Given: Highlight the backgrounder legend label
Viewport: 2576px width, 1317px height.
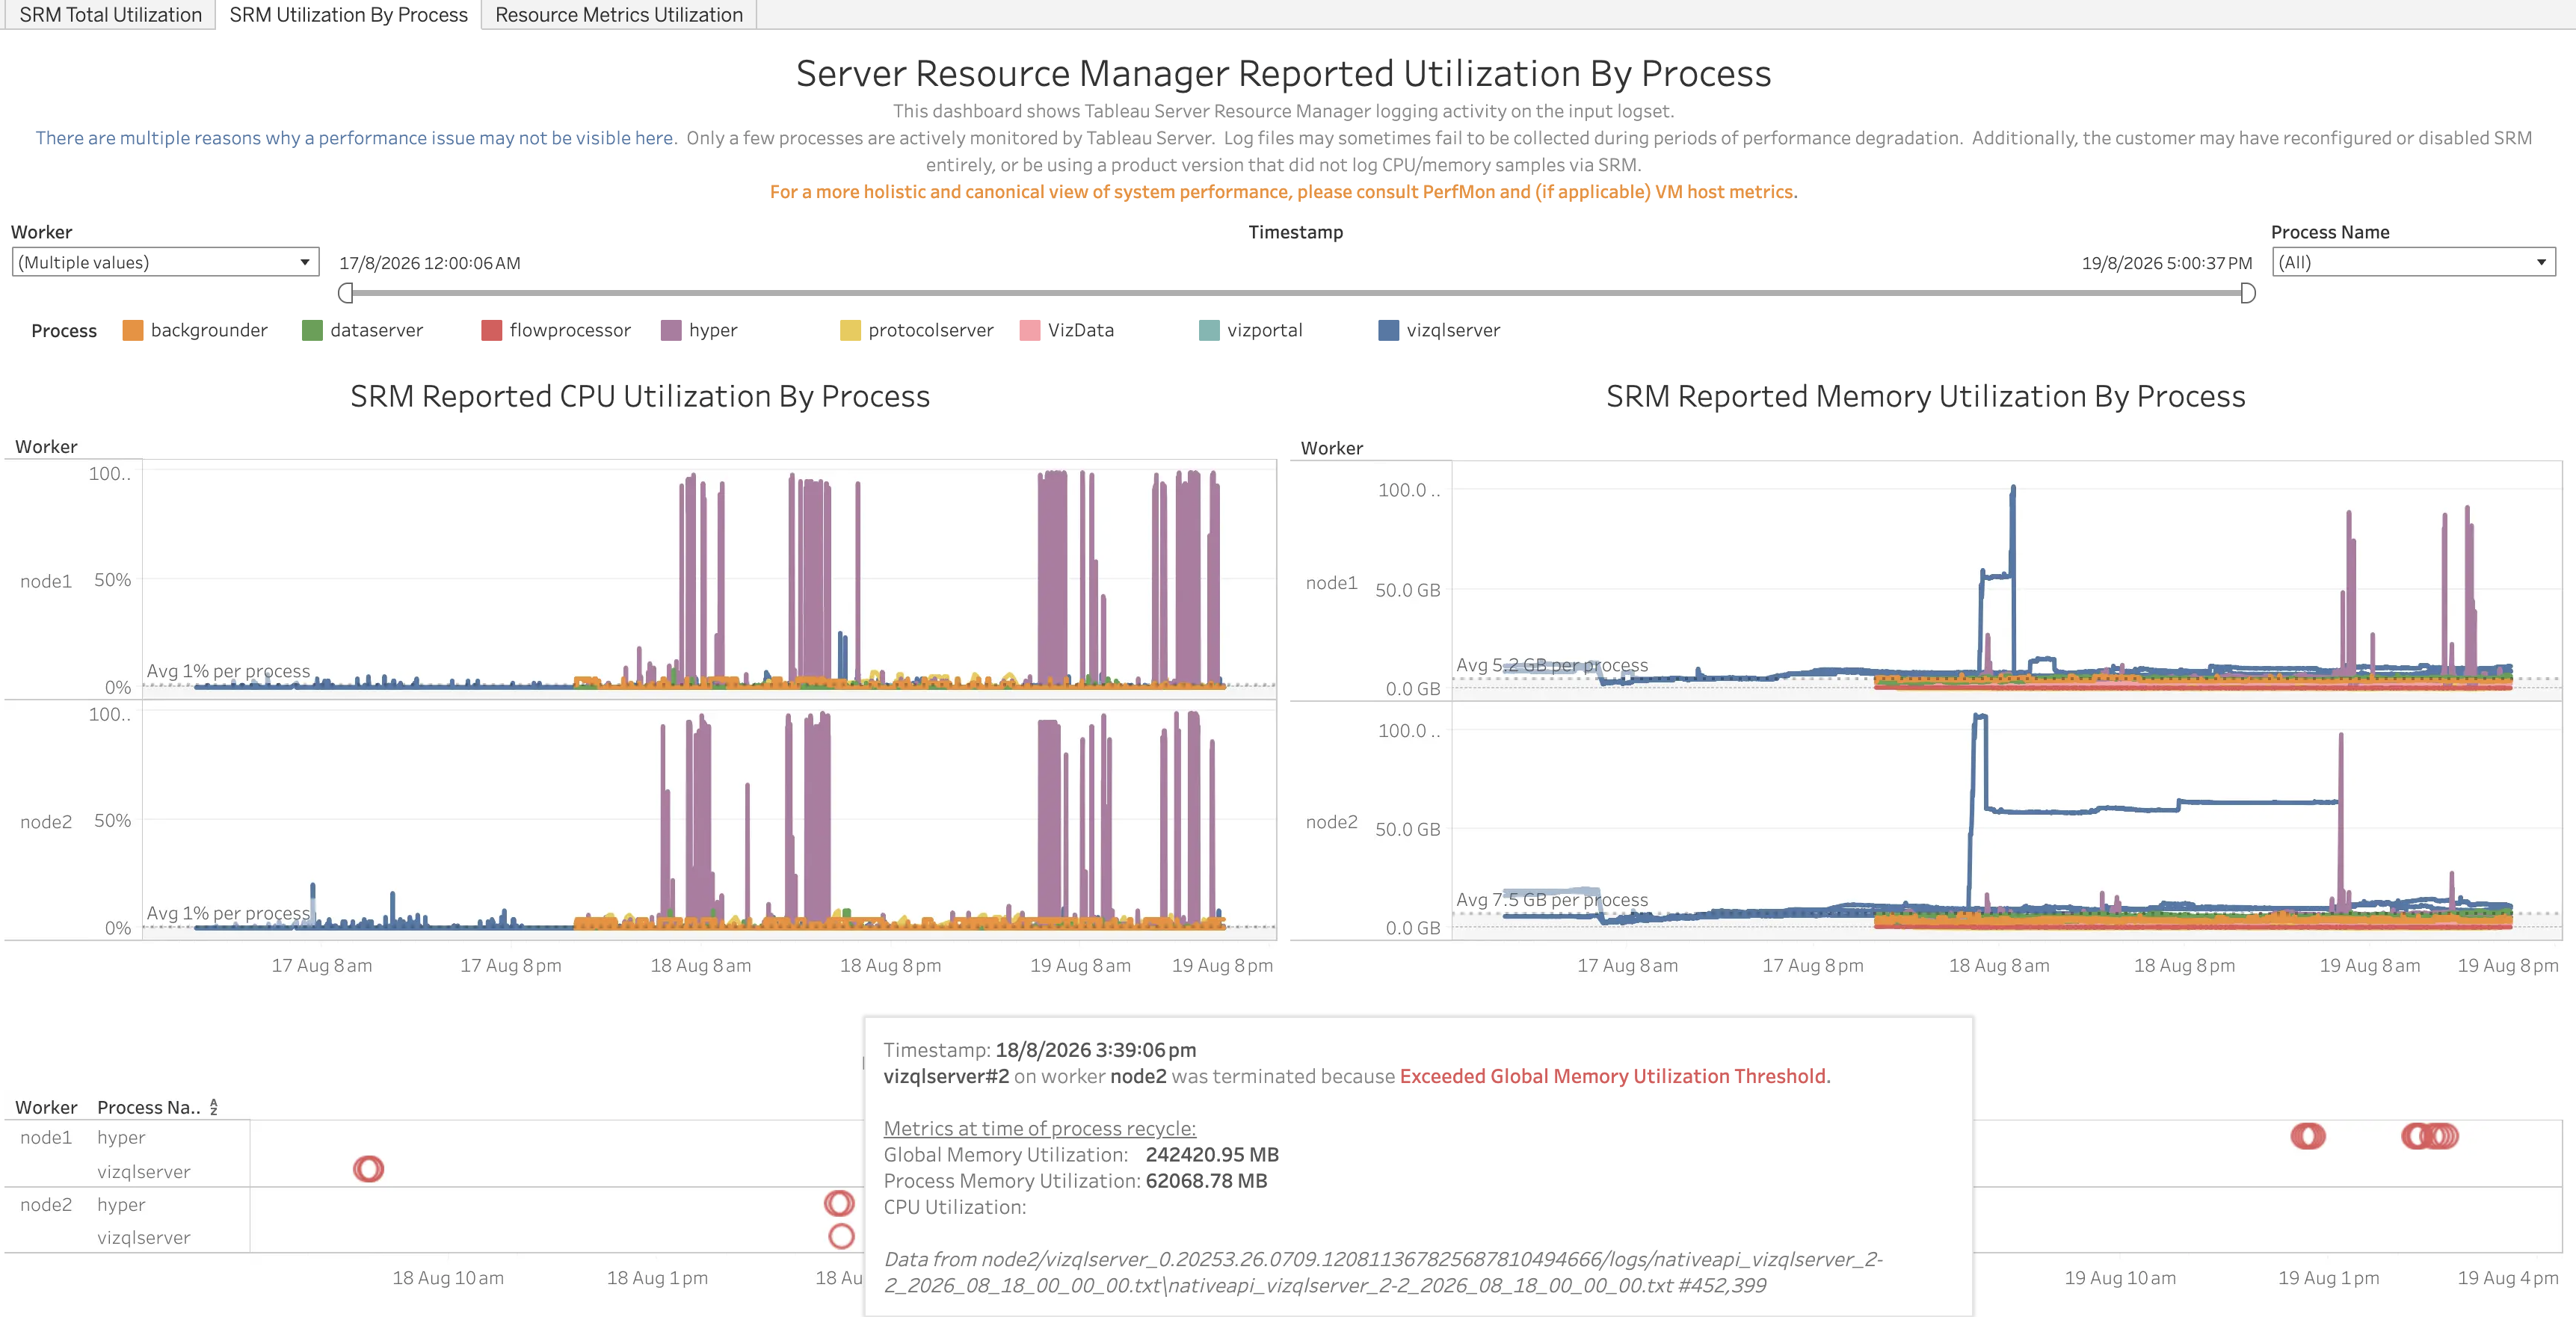Looking at the screenshot, I should [x=209, y=330].
